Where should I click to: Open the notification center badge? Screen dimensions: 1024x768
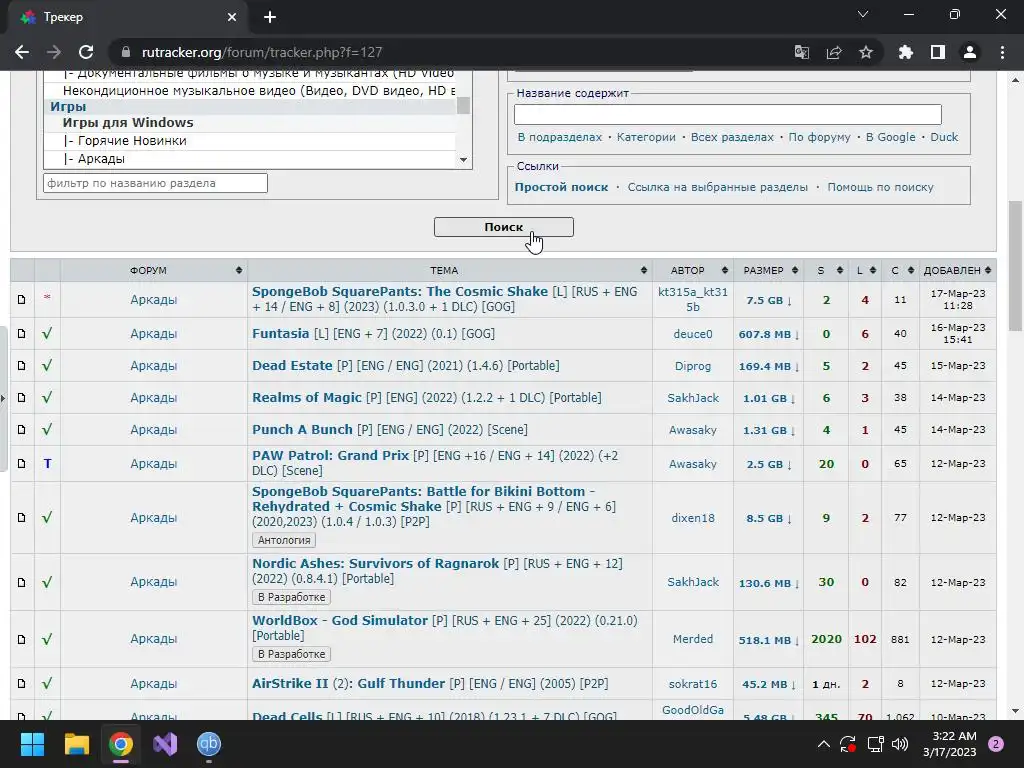tap(996, 744)
